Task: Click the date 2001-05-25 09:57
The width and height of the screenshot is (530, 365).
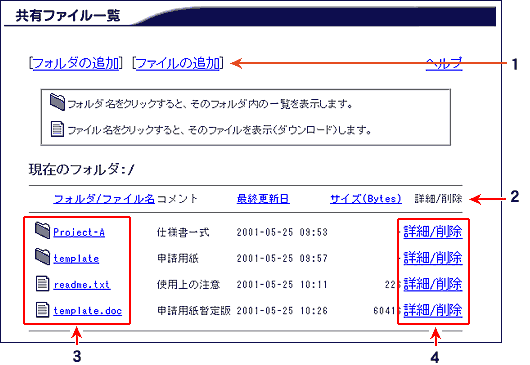Action: [x=282, y=259]
